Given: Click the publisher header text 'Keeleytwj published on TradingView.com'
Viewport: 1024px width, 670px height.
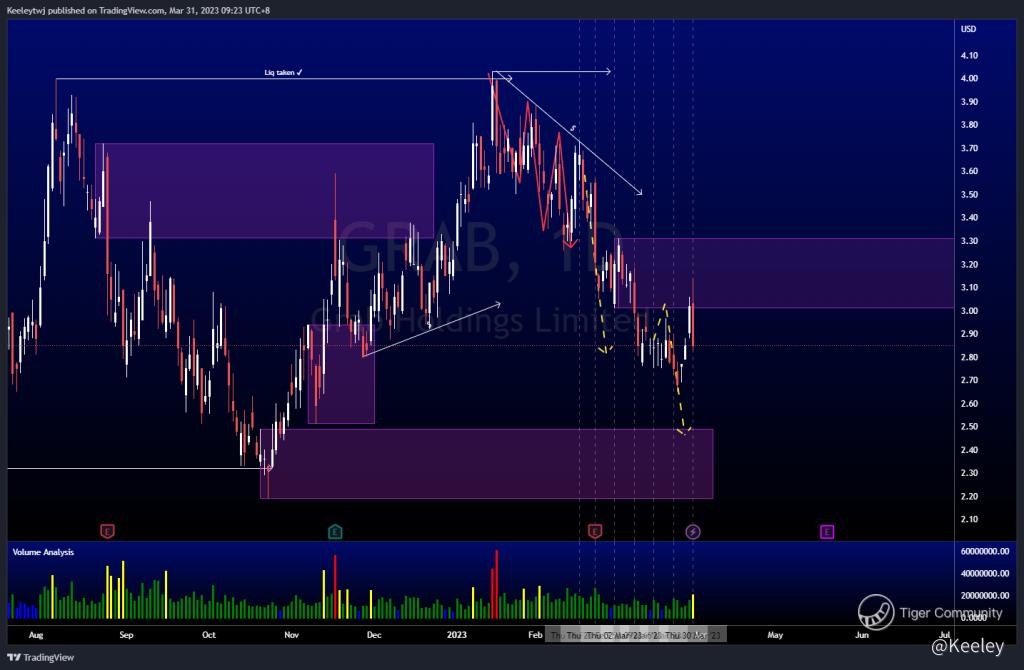Looking at the screenshot, I should 85,10.
